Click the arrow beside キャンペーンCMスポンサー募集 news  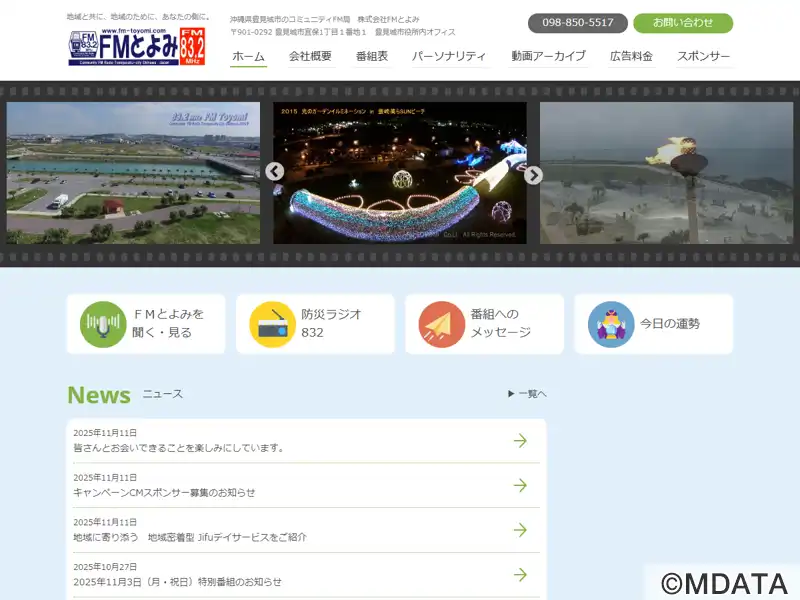[x=520, y=485]
